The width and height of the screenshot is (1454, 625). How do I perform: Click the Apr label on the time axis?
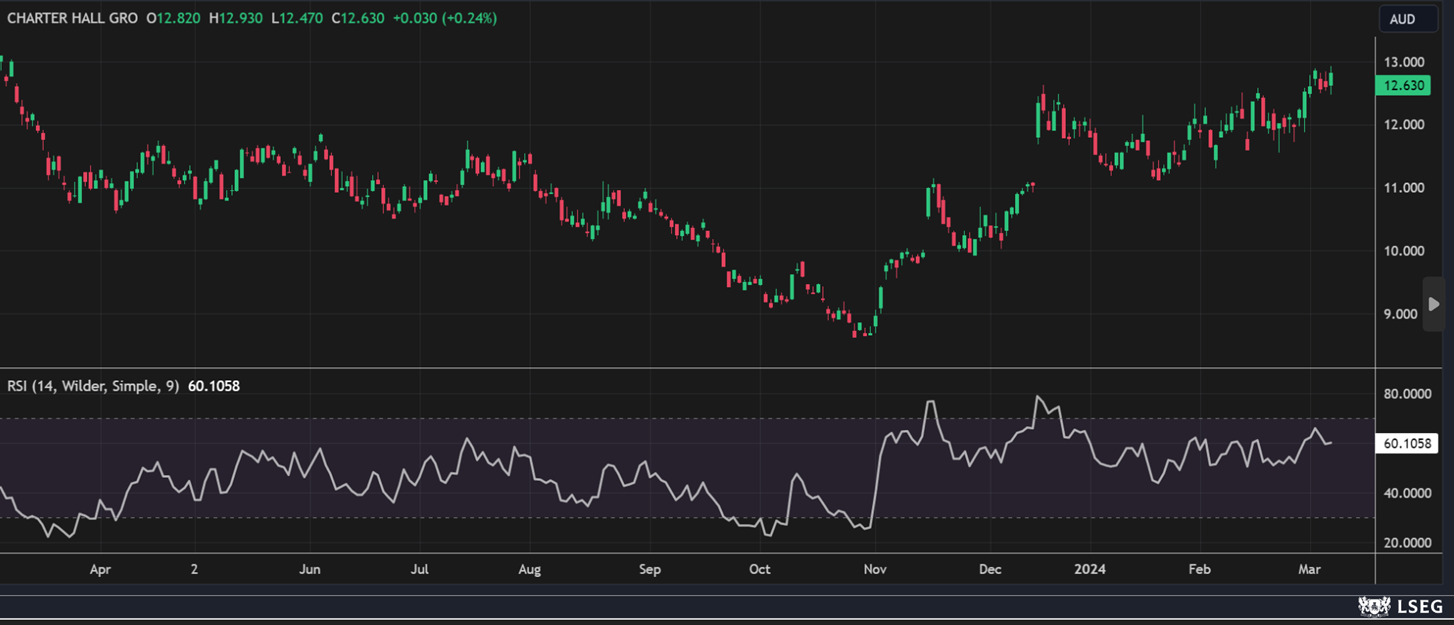point(100,570)
